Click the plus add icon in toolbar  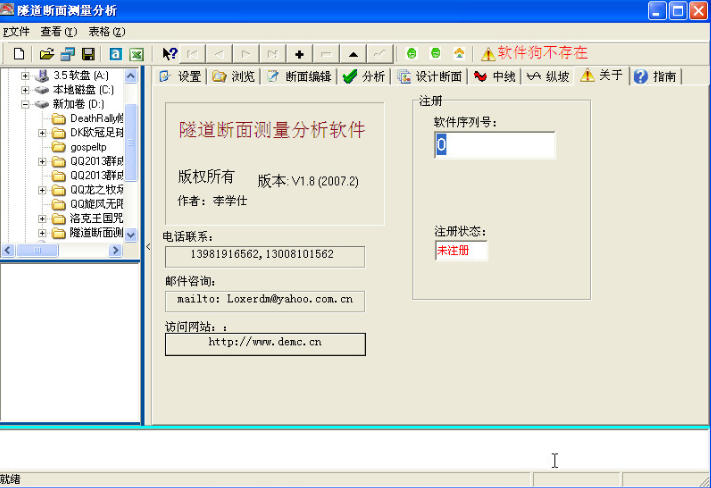coord(299,53)
